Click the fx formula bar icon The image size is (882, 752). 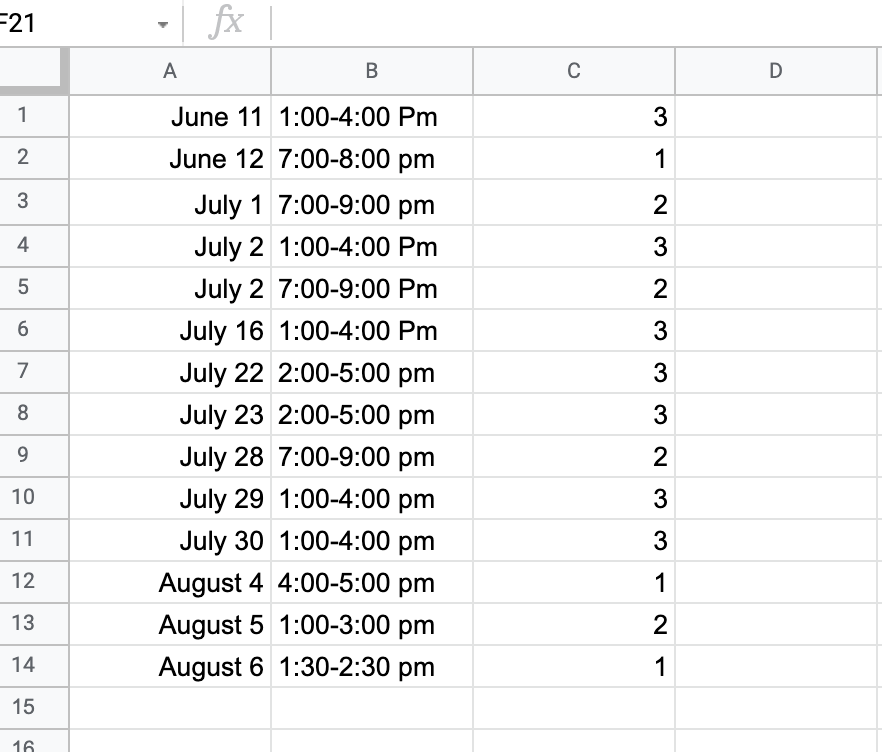click(x=226, y=23)
